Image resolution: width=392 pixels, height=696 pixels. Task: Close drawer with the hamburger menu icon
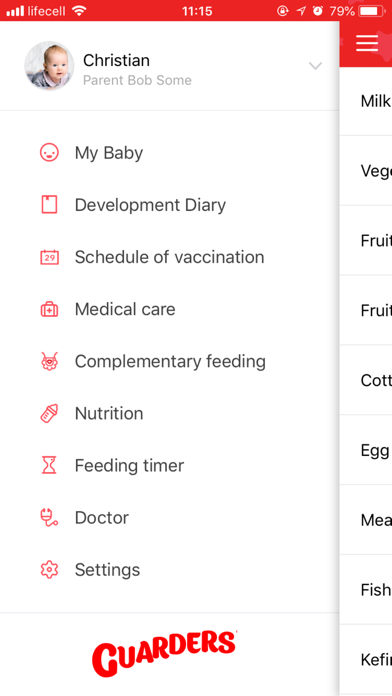click(x=367, y=43)
